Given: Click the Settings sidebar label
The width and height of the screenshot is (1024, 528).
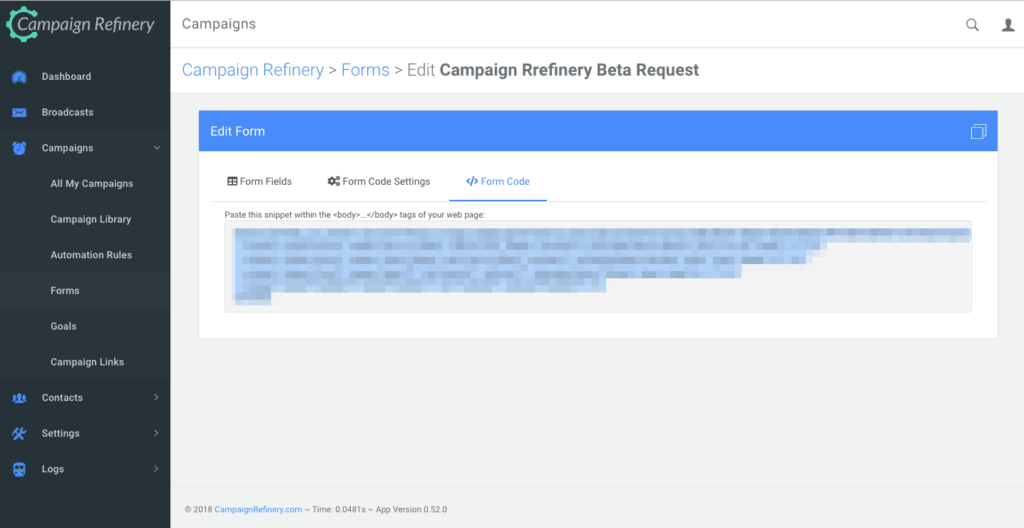Looking at the screenshot, I should pyautogui.click(x=61, y=433).
